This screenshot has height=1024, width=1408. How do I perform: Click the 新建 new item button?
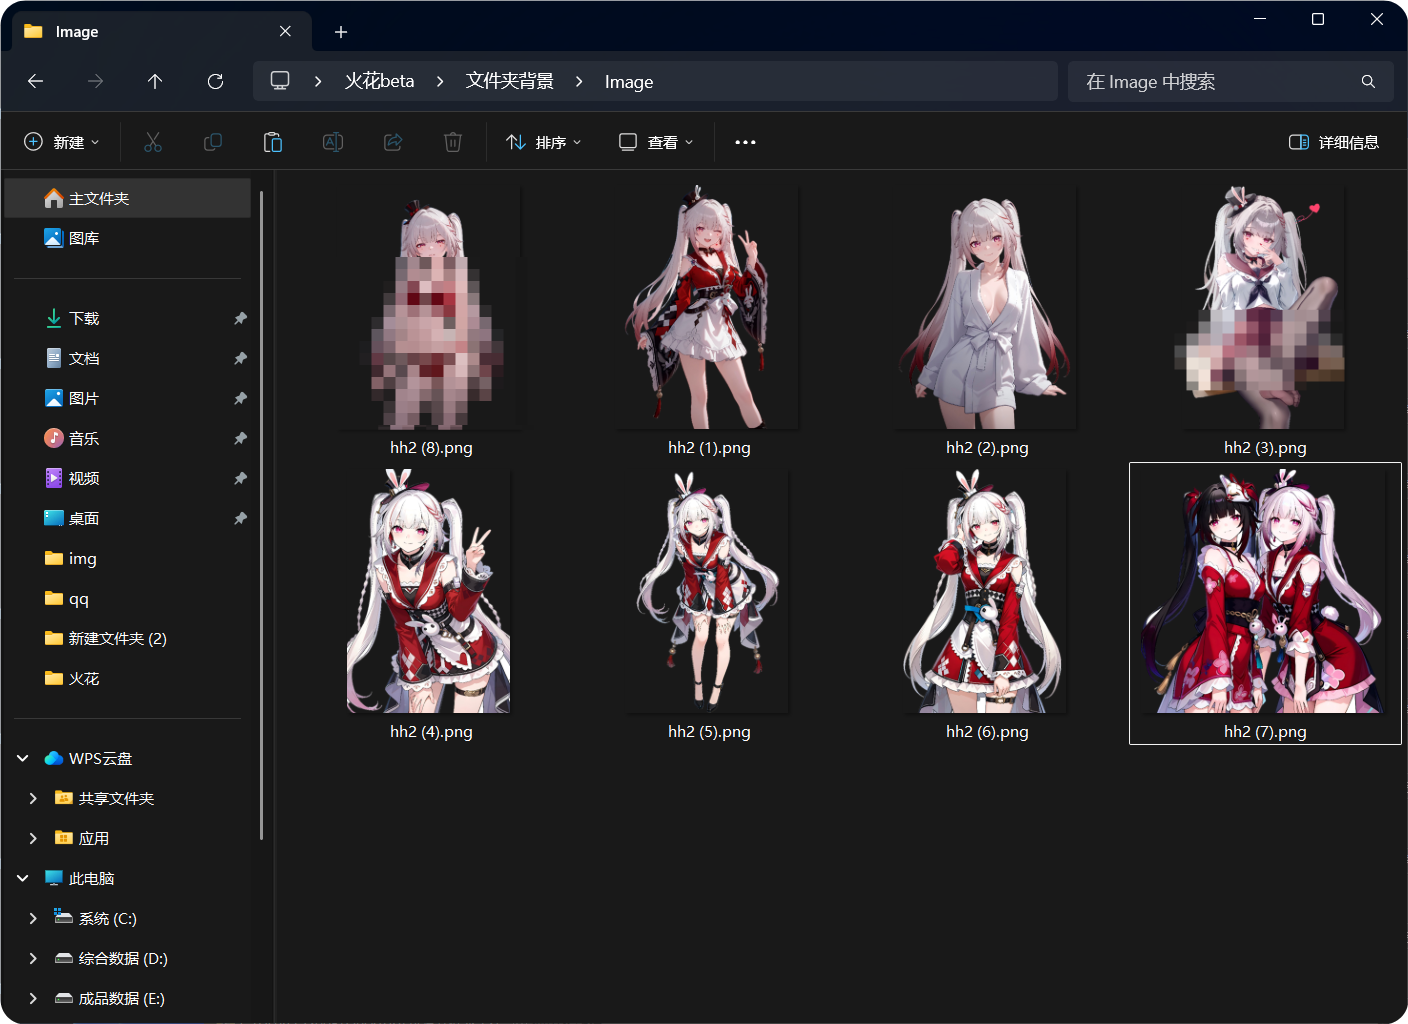point(62,142)
